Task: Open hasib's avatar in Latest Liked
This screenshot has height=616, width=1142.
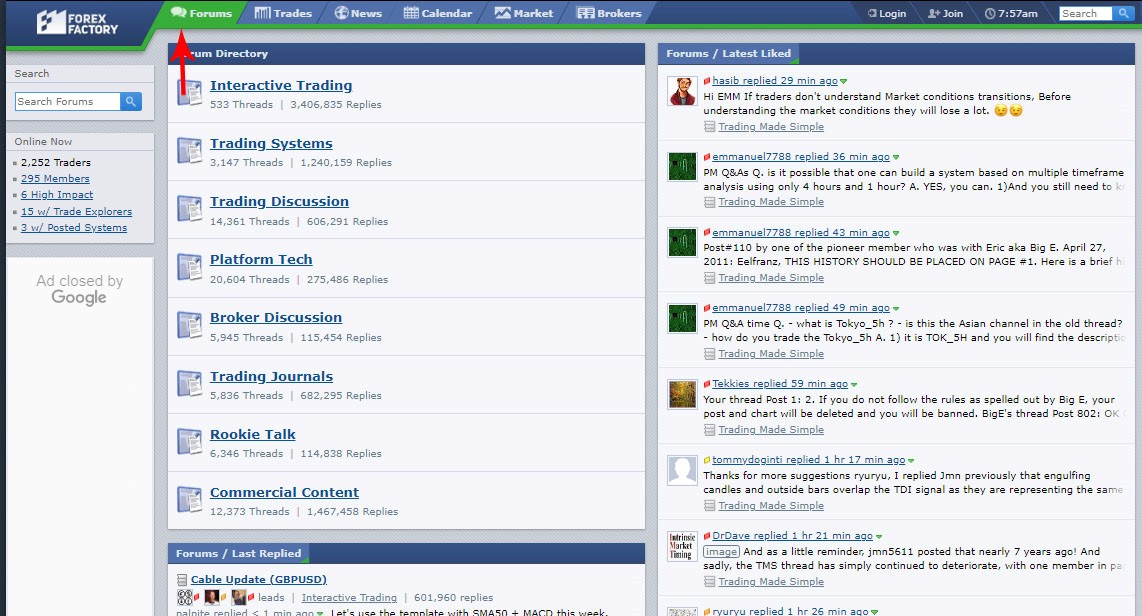Action: [682, 91]
